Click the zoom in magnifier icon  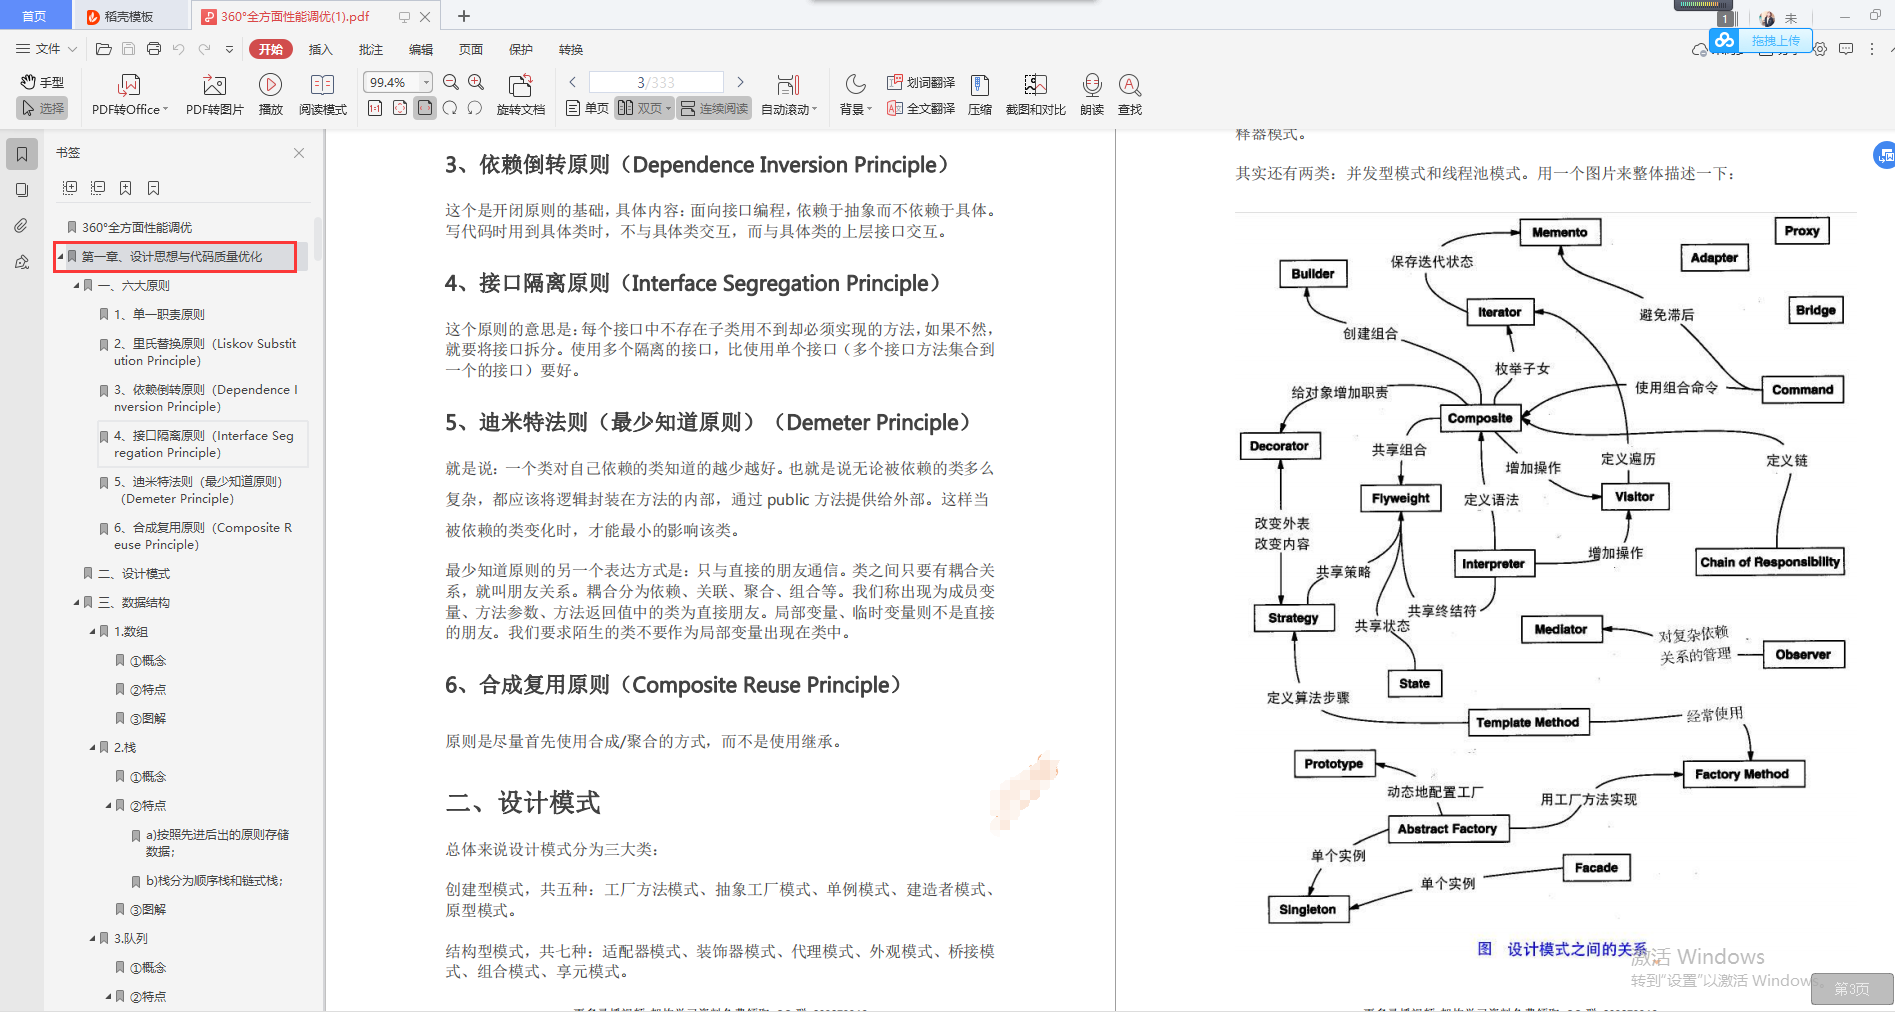[476, 82]
